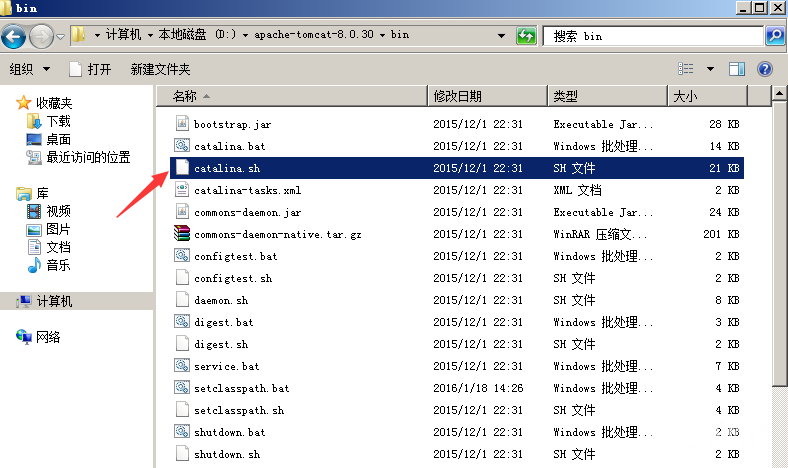Open the address bar history dropdown
The width and height of the screenshot is (788, 468).
point(503,36)
